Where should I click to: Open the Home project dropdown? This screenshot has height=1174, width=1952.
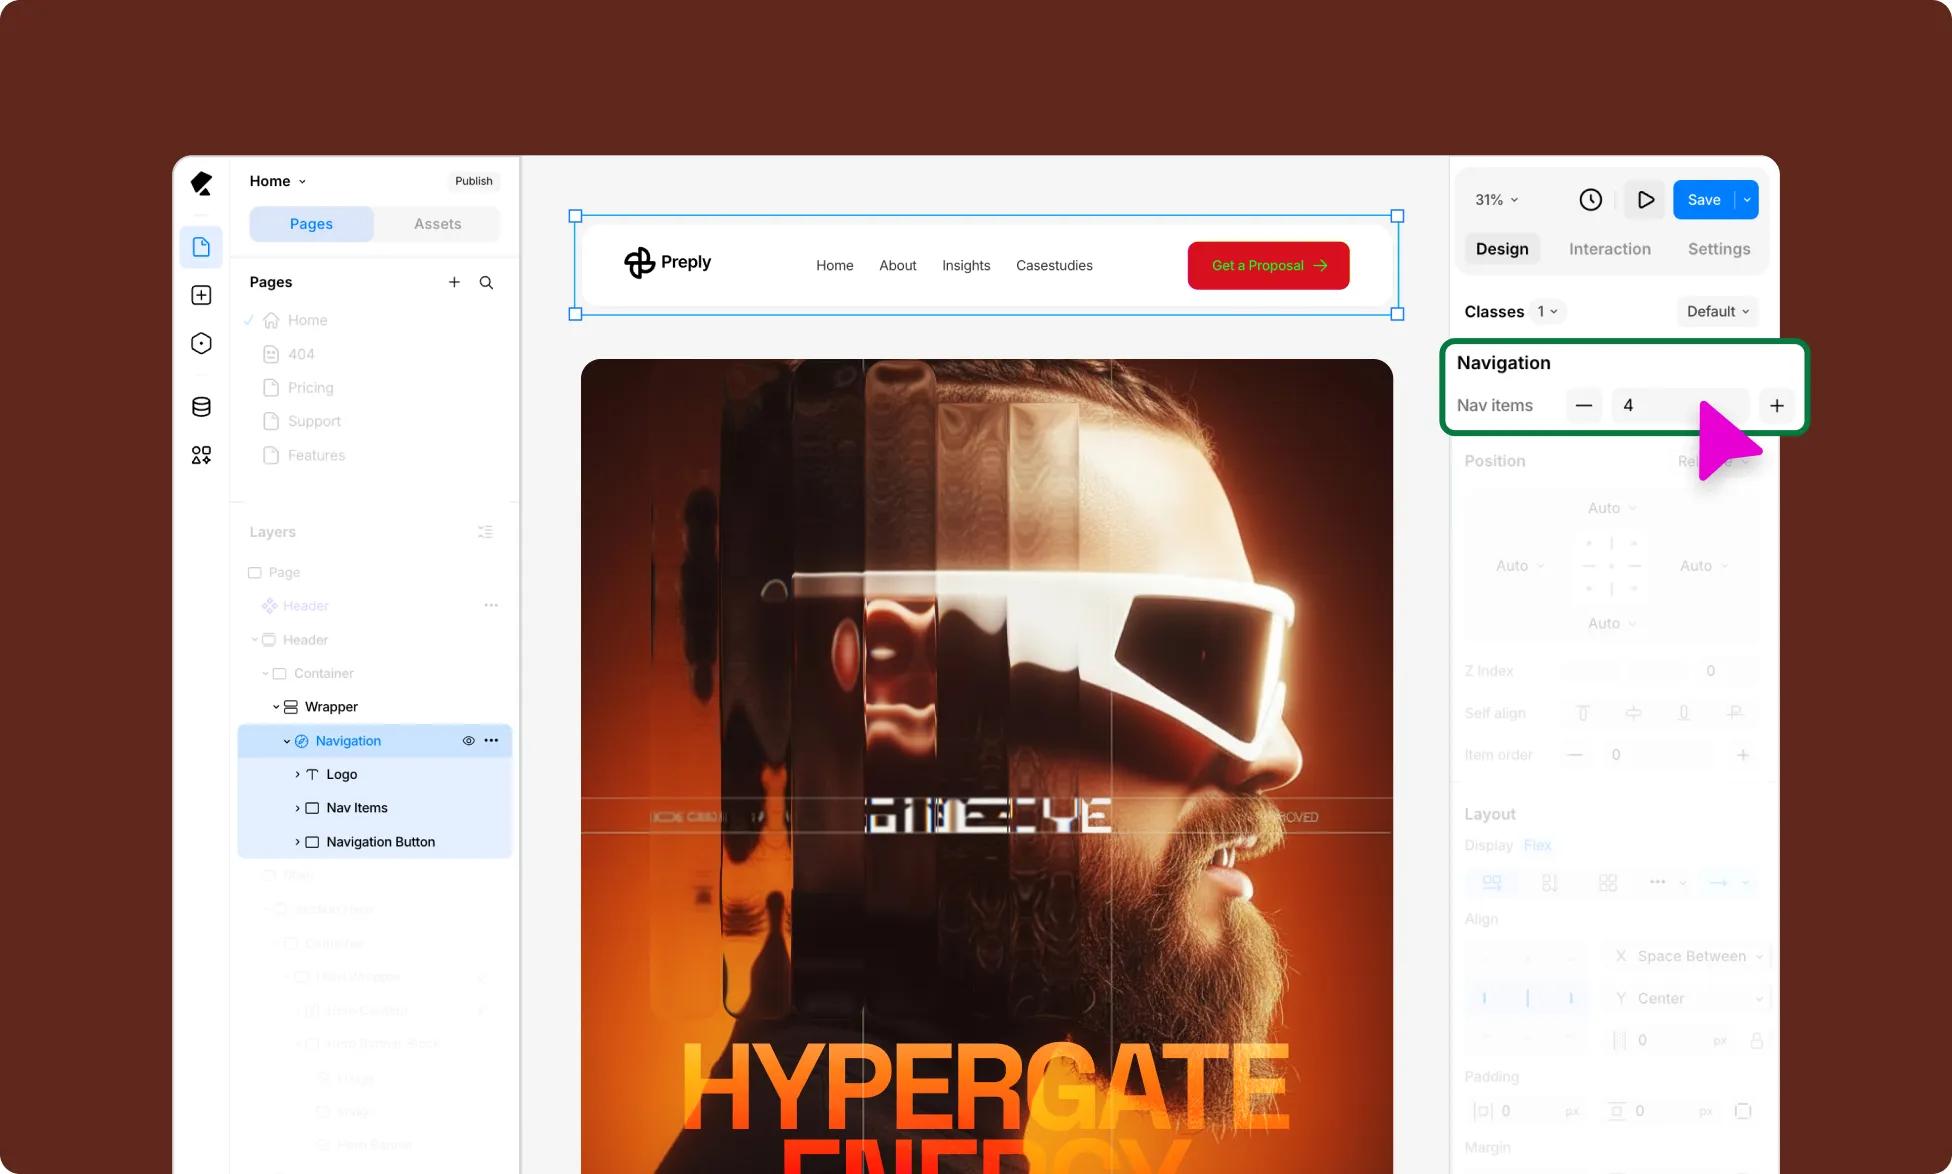[x=278, y=181]
